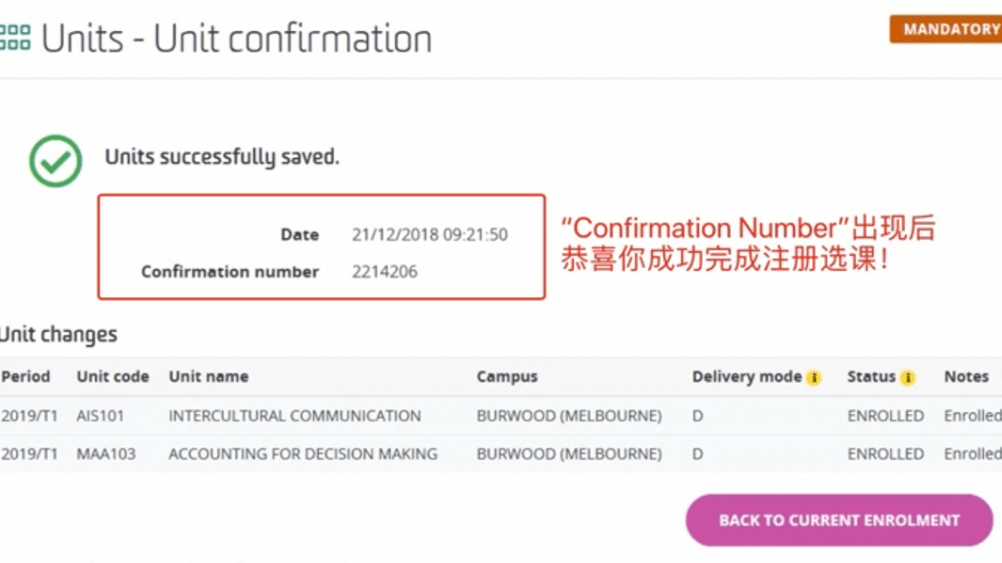Click the Unit name column header
This screenshot has width=1002, height=563.
tap(208, 377)
